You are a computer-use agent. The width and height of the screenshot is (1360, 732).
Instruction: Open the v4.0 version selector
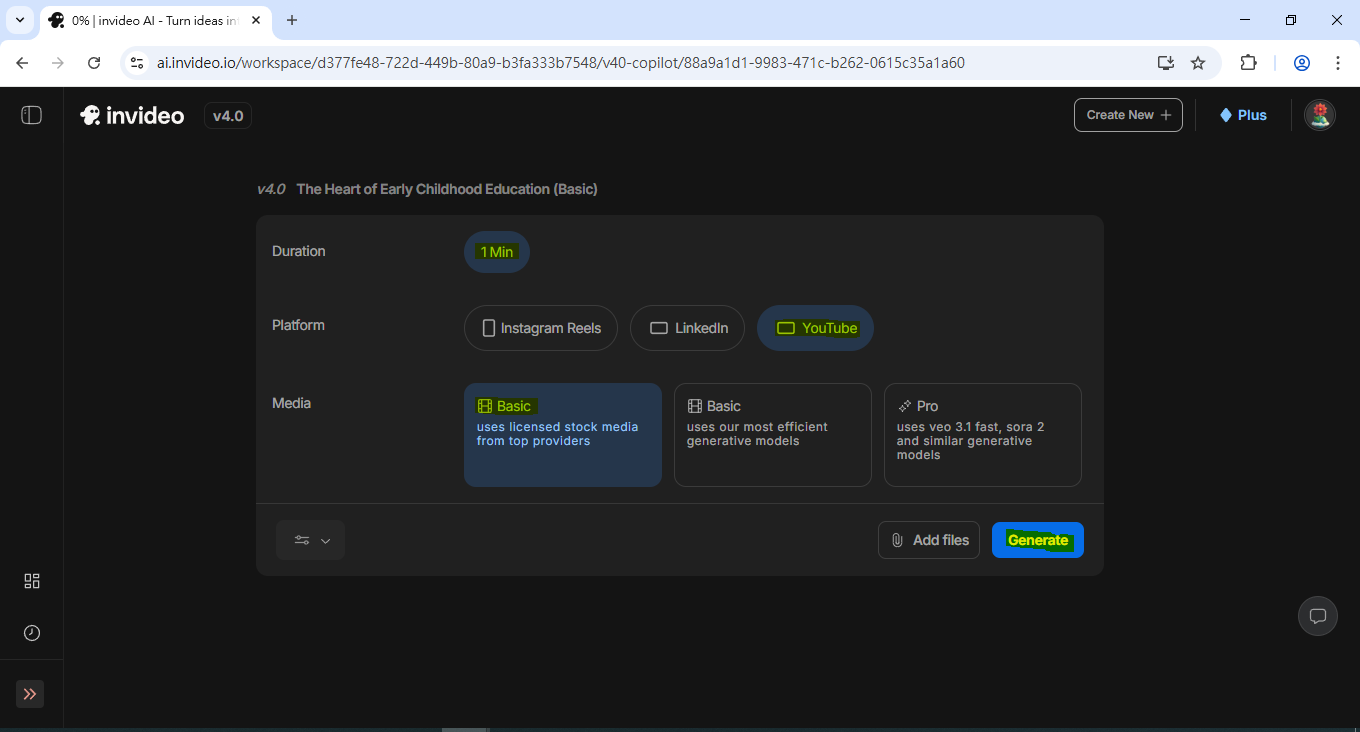228,116
